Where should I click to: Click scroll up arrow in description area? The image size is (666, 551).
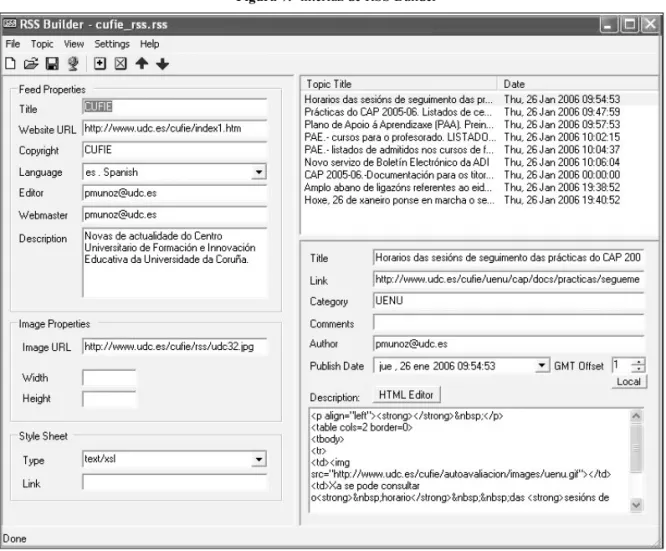[636, 416]
